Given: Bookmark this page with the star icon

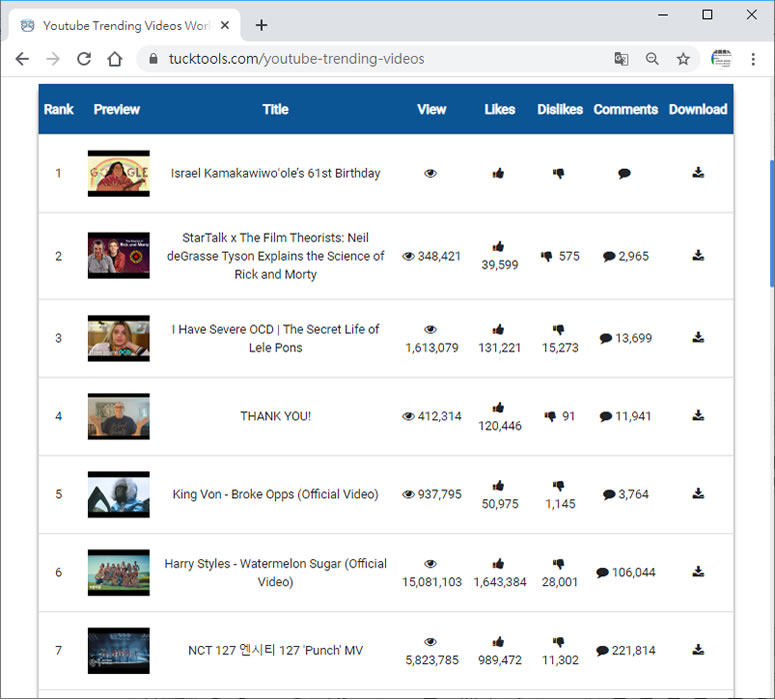Looking at the screenshot, I should pos(683,59).
